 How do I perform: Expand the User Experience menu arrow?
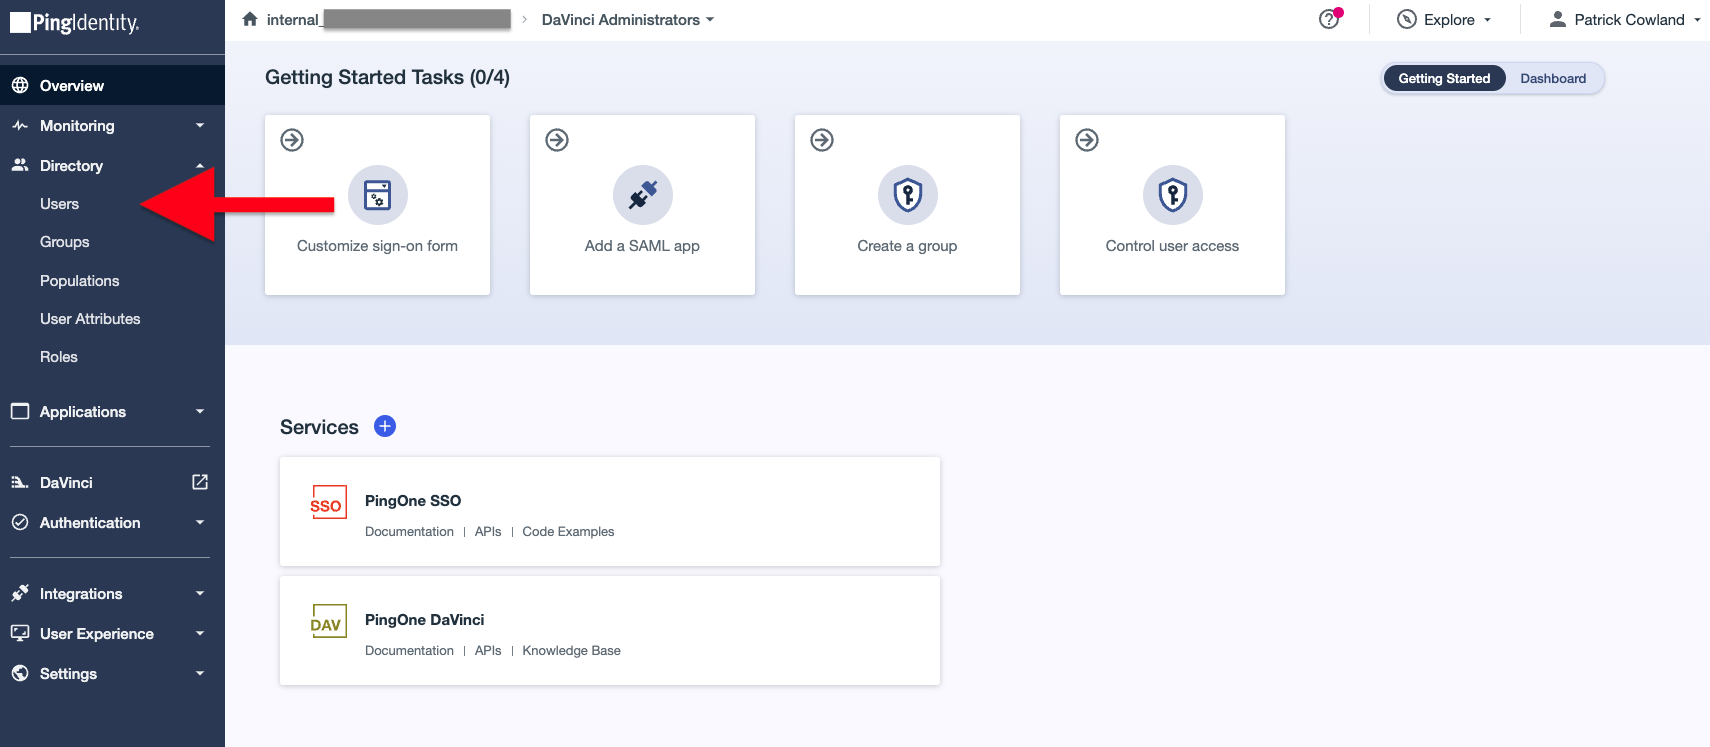pos(200,633)
